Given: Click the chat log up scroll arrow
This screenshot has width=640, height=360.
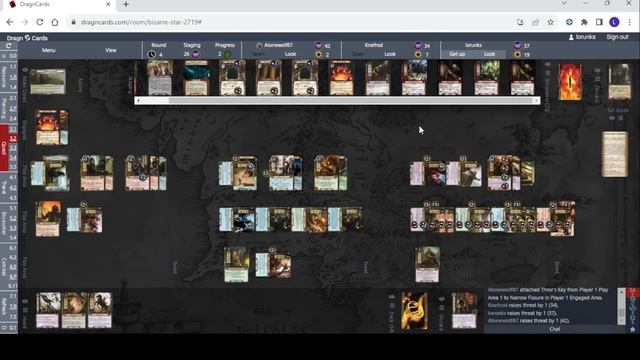Looking at the screenshot, I should point(621,291).
